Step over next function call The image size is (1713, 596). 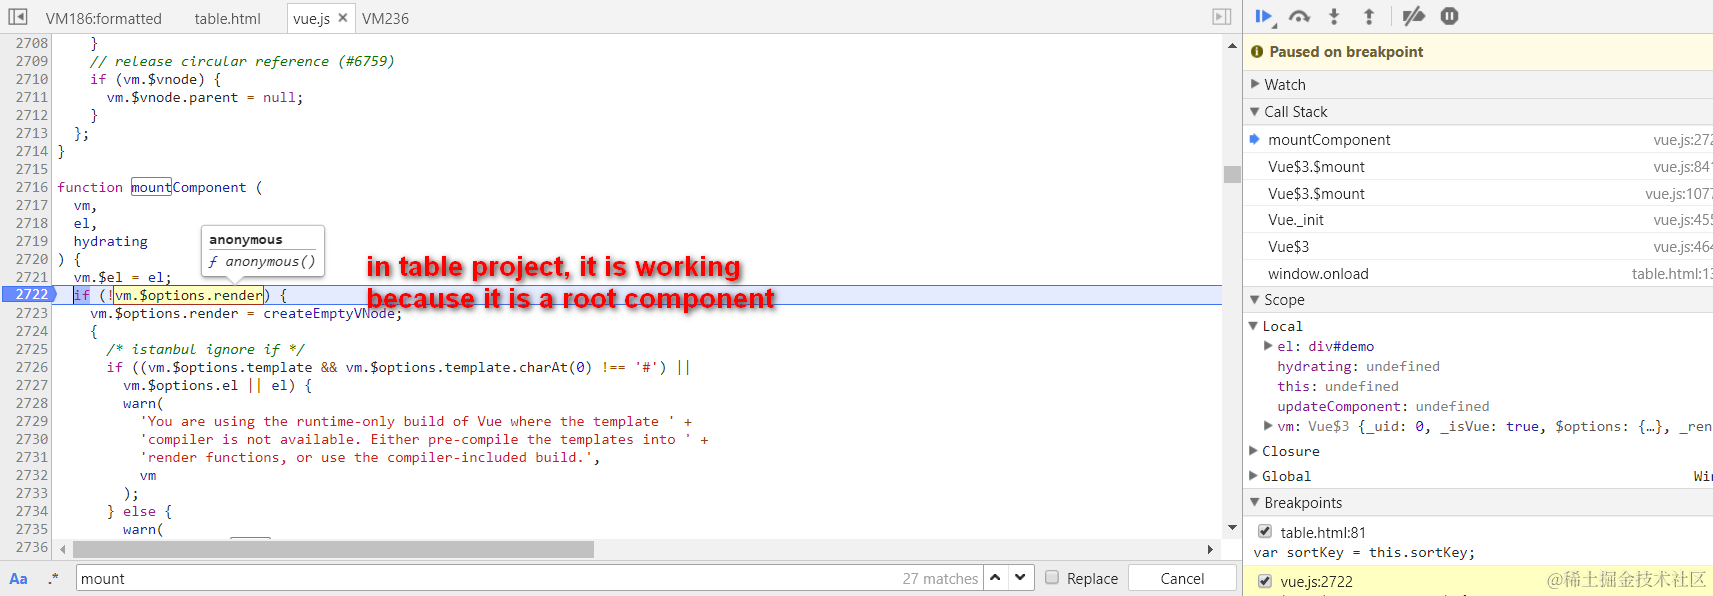pos(1299,16)
